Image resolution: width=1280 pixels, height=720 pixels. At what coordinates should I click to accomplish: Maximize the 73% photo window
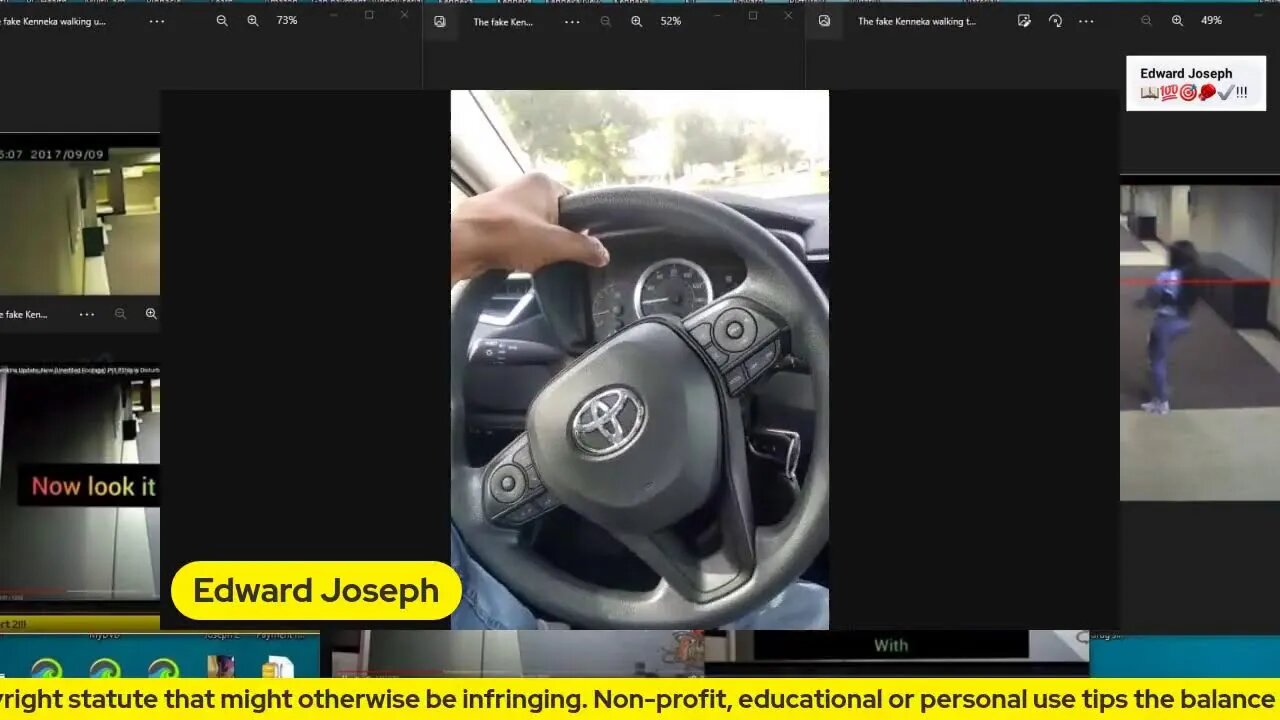369,15
